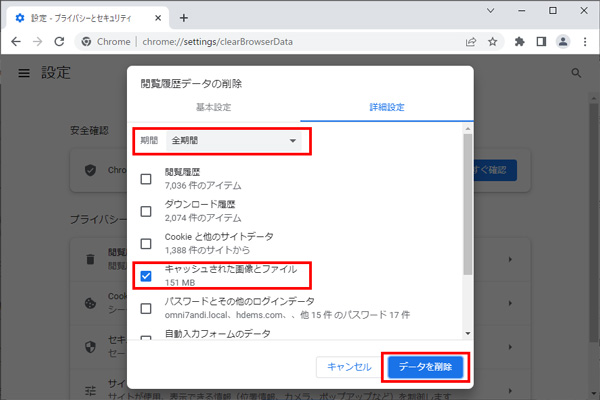600x400 pixels.
Task: Click the dialog scrollbar thumb
Action: coord(468,204)
